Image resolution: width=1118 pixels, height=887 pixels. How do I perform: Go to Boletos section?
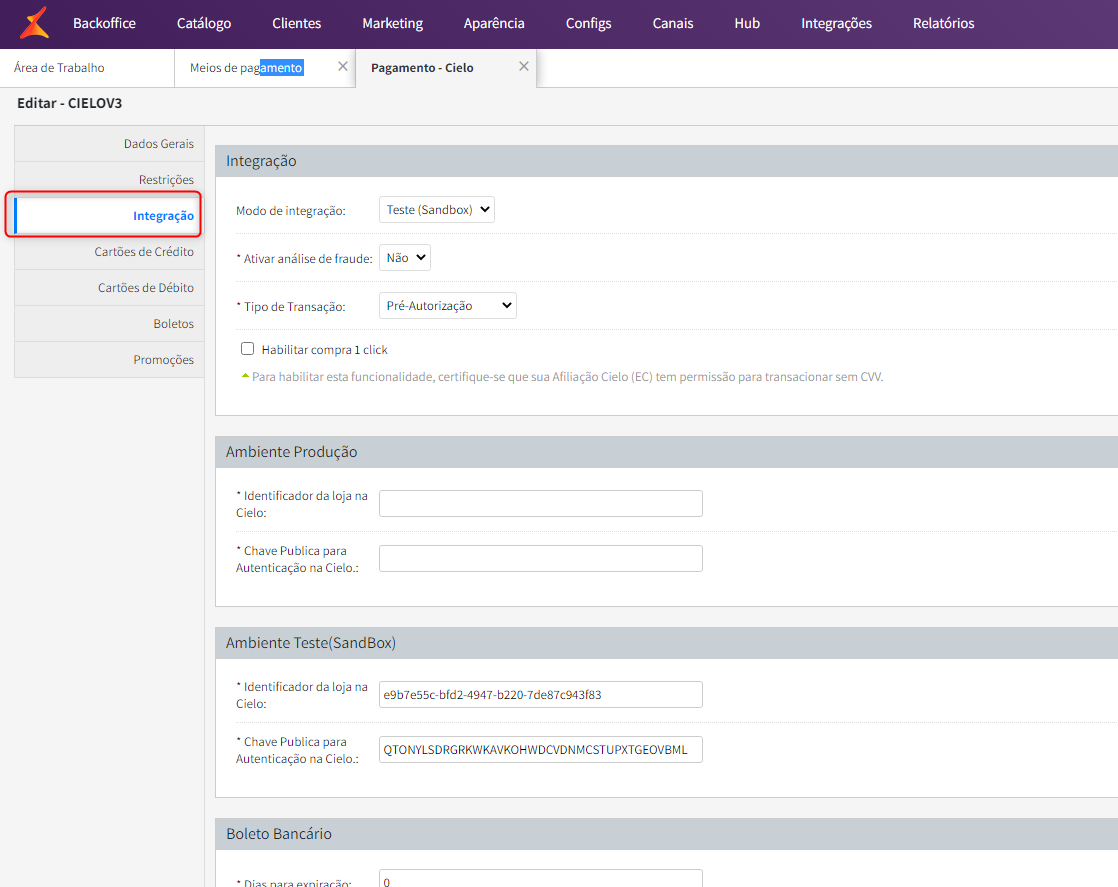point(109,324)
